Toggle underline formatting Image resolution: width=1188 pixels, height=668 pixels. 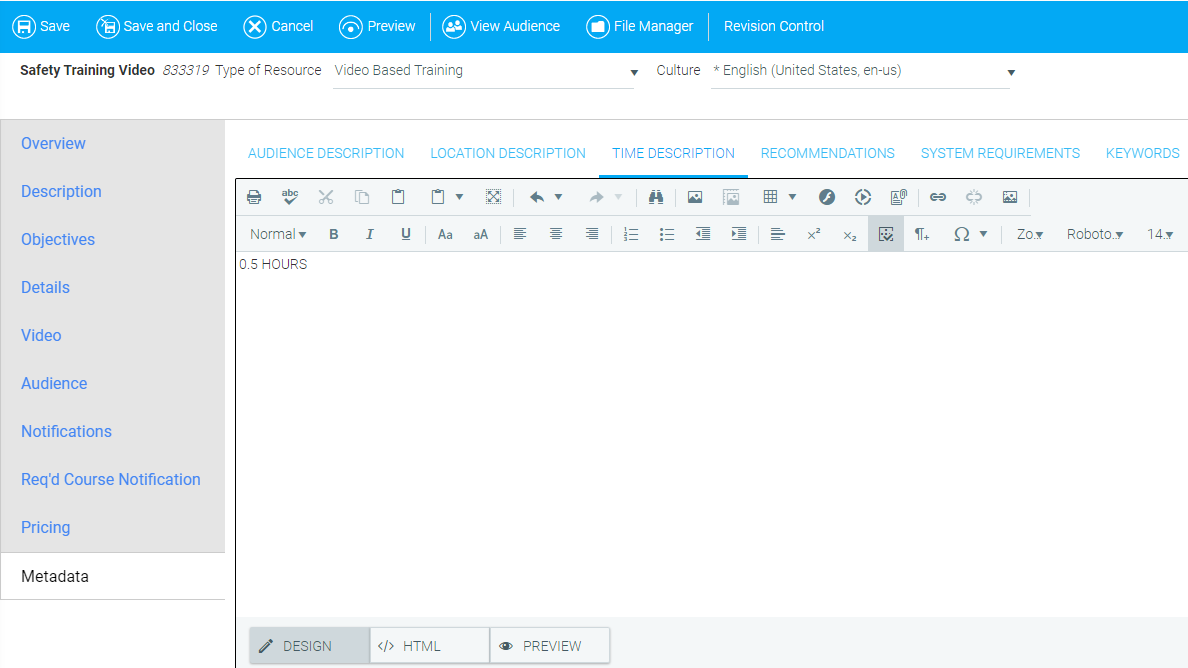(x=406, y=234)
